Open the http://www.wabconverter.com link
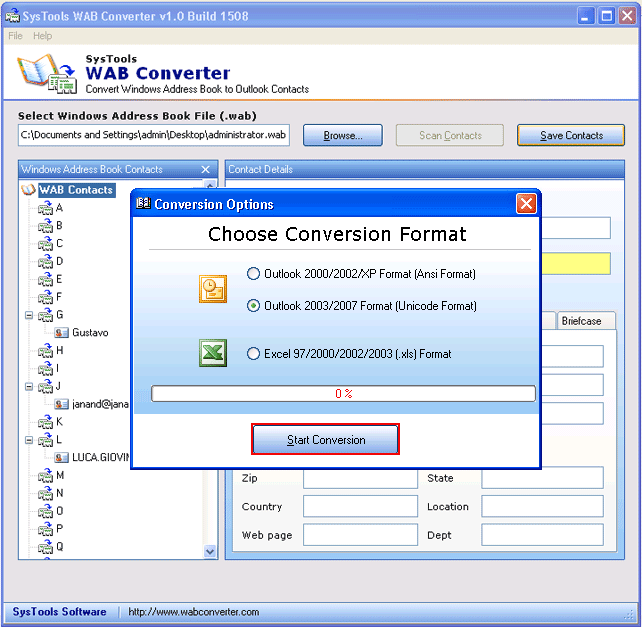Screen dimensions: 642x627 coord(194,612)
